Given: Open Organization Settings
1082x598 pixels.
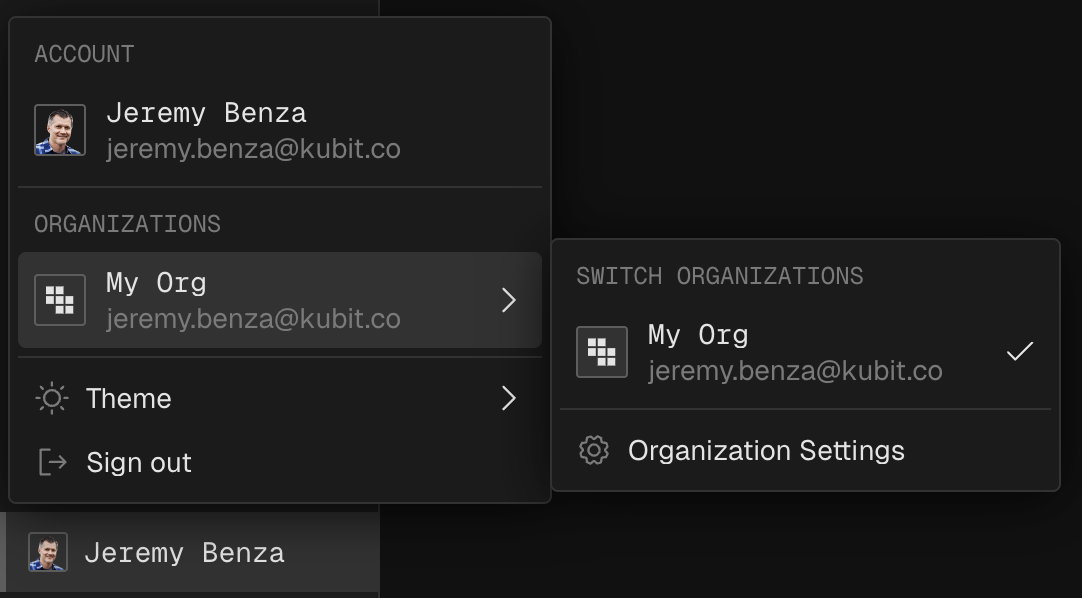Looking at the screenshot, I should pos(766,451).
